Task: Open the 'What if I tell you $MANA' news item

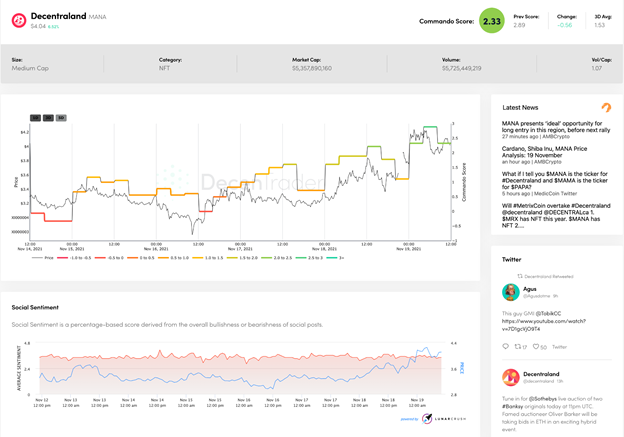Action: coord(554,180)
